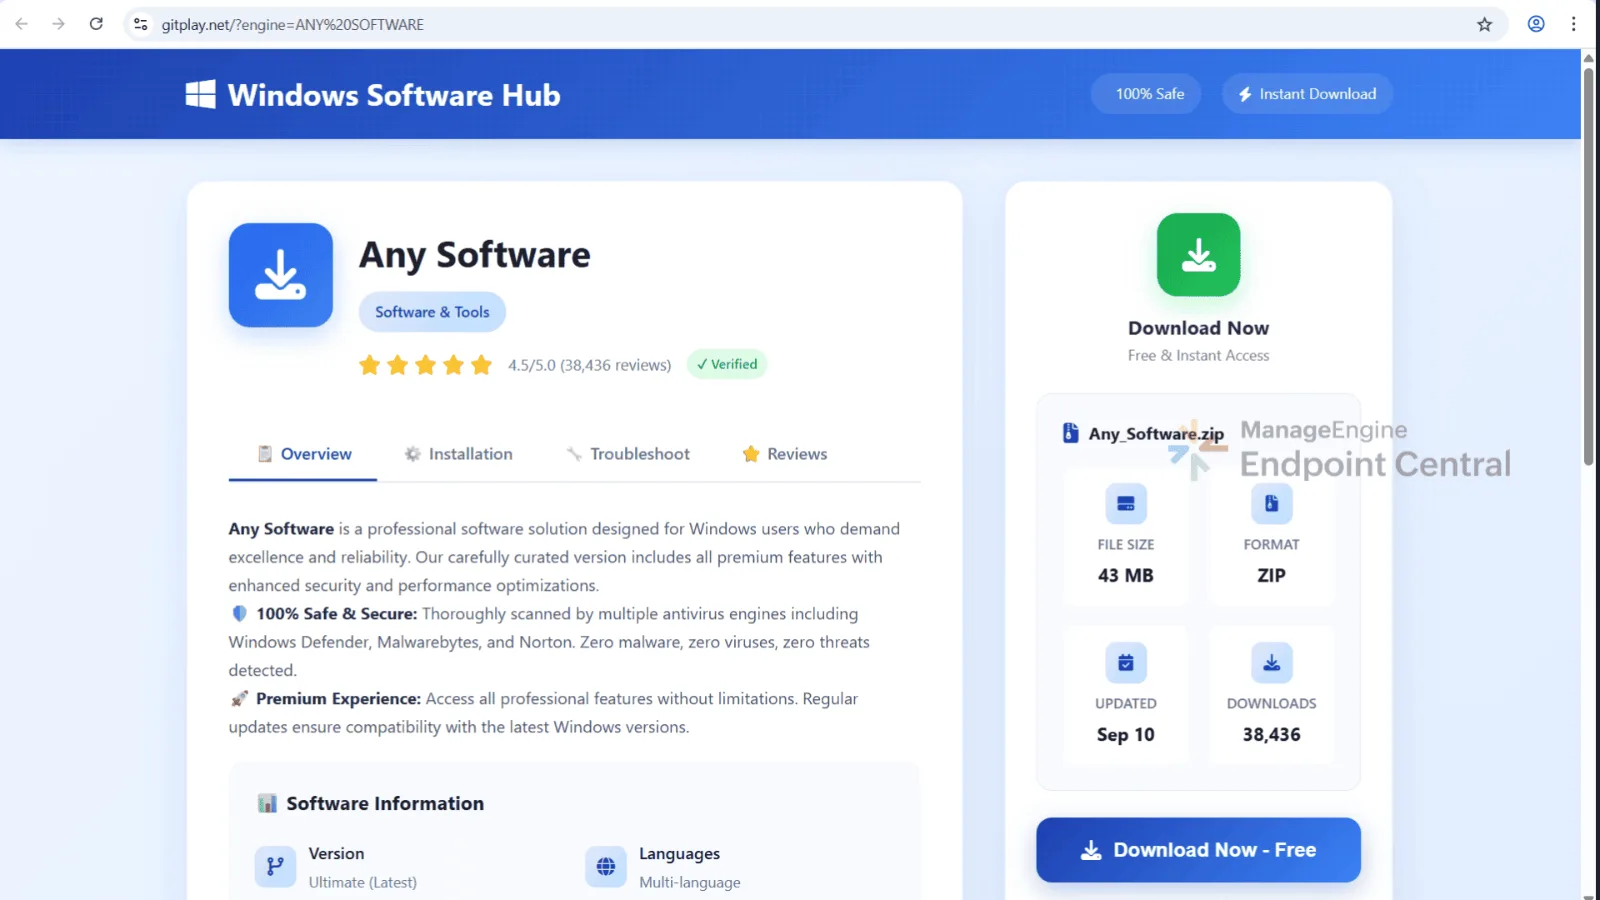
Task: Open the Installation tab
Action: 458,454
